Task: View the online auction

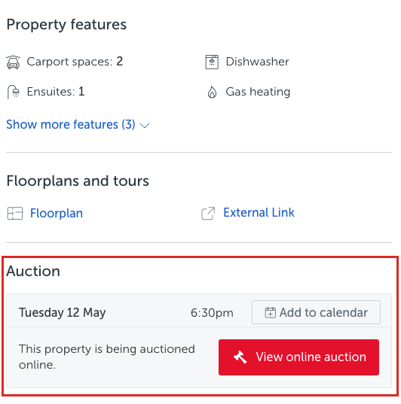Action: tap(299, 357)
